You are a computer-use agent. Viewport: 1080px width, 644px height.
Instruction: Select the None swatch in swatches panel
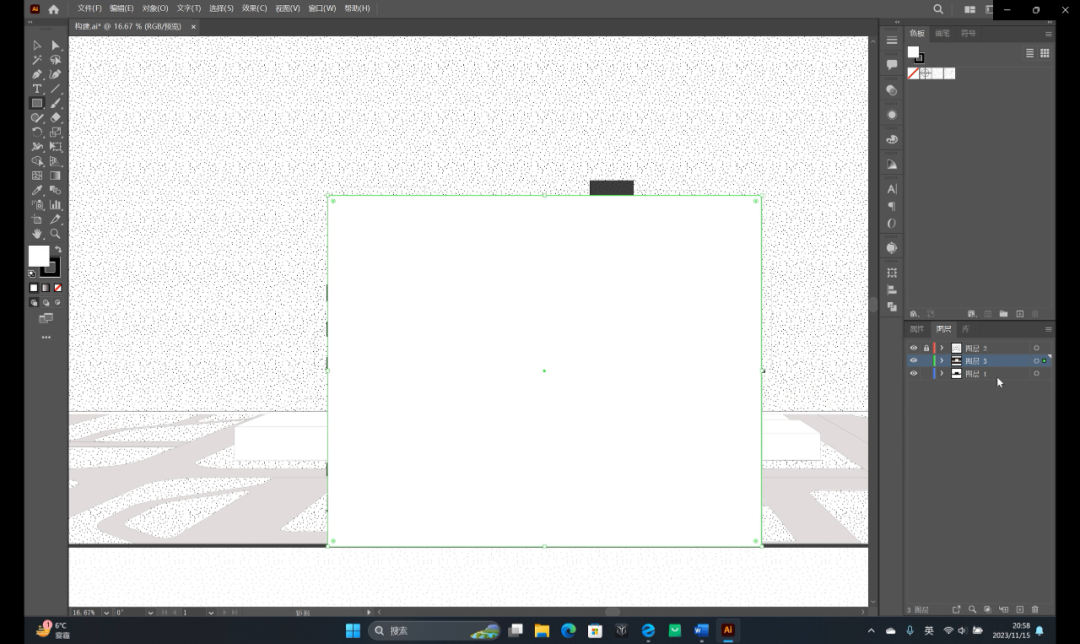[913, 73]
